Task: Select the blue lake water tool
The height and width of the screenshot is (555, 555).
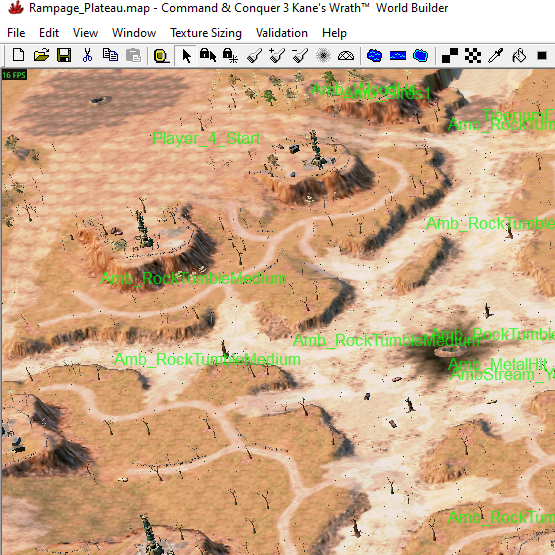Action: point(374,56)
